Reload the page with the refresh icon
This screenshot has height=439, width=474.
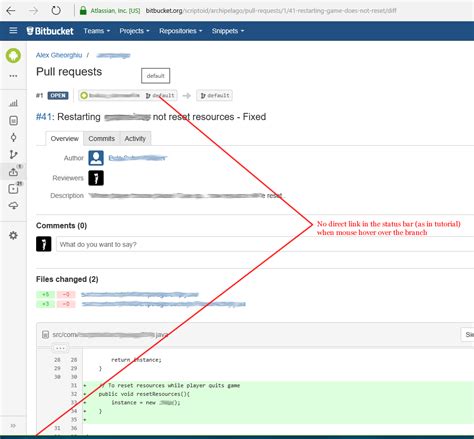click(x=56, y=11)
